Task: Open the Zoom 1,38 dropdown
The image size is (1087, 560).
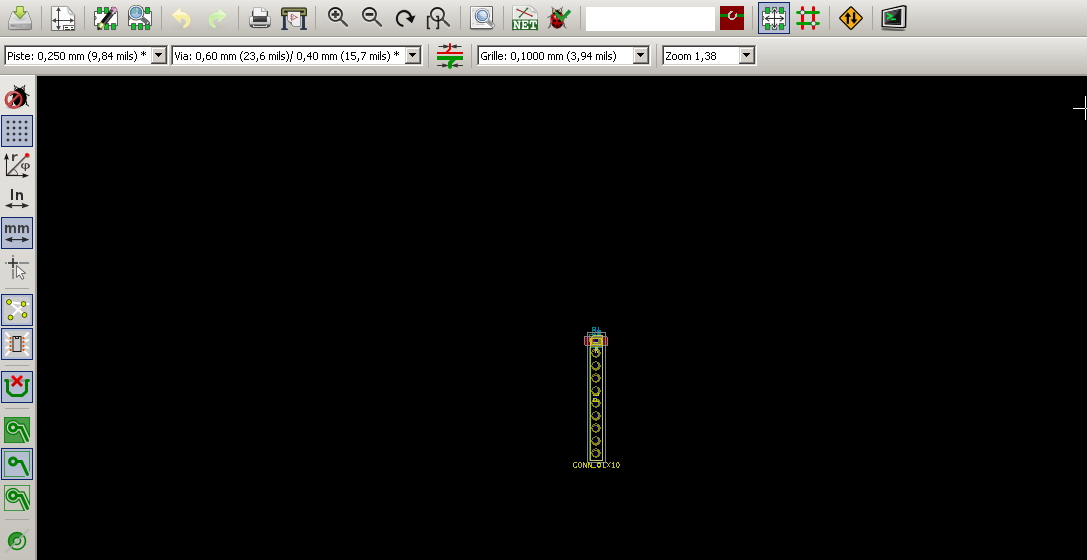Action: coord(746,56)
